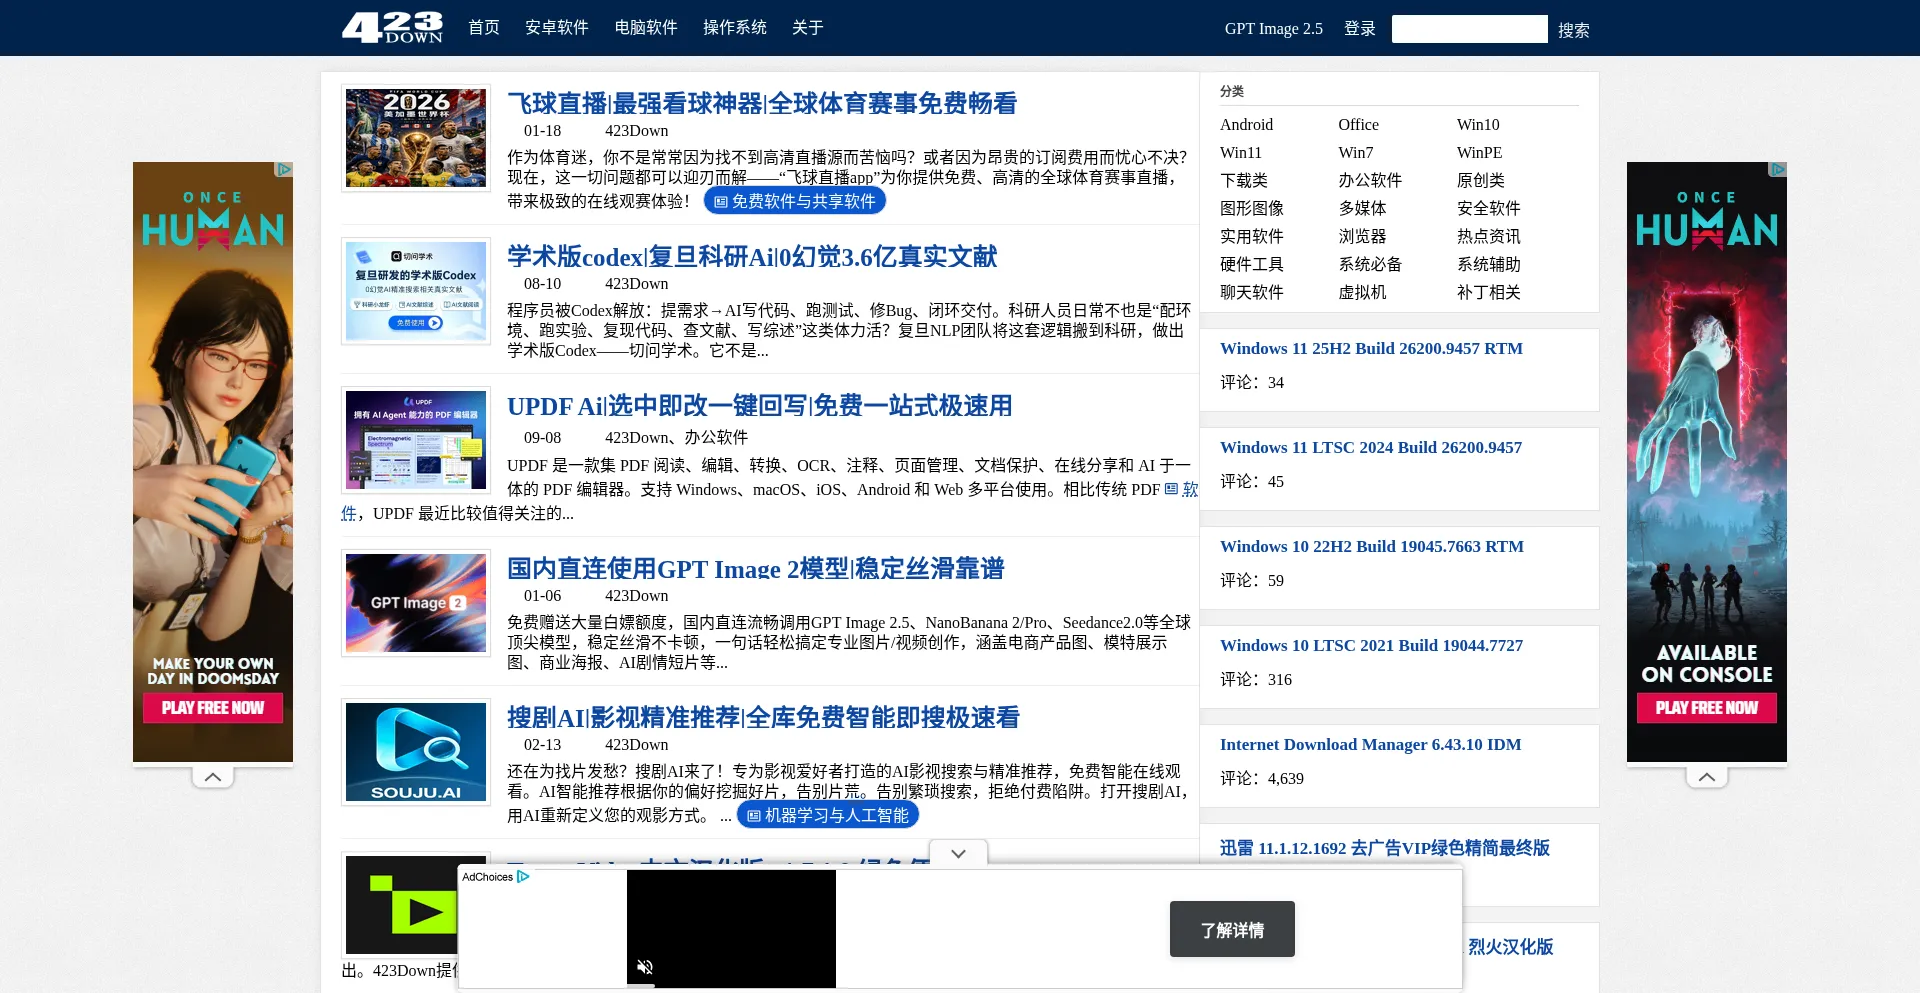Viewport: 1920px width, 993px height.
Task: Collapse the right ad with chevron
Action: pyautogui.click(x=1707, y=777)
